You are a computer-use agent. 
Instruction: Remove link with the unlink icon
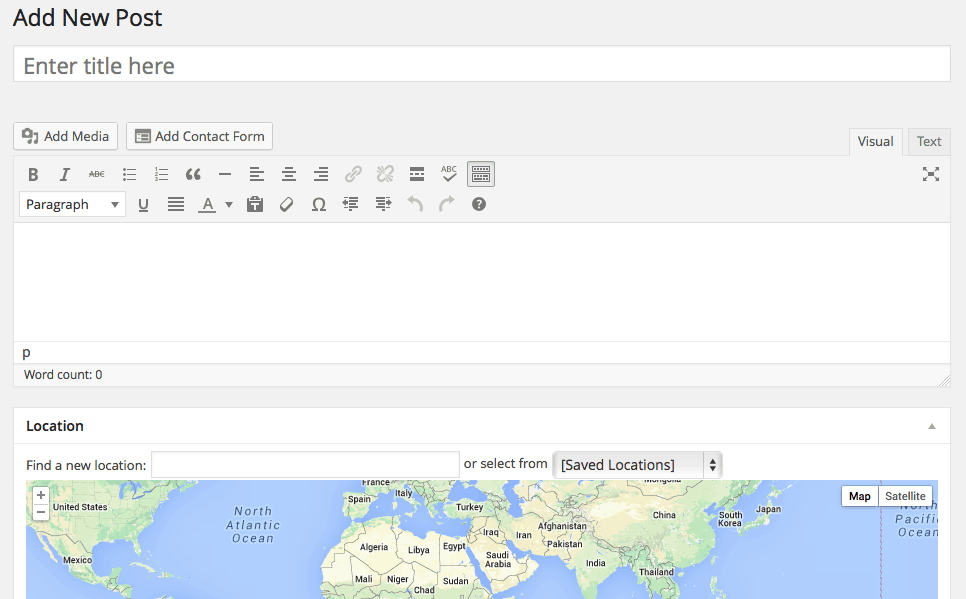(385, 174)
